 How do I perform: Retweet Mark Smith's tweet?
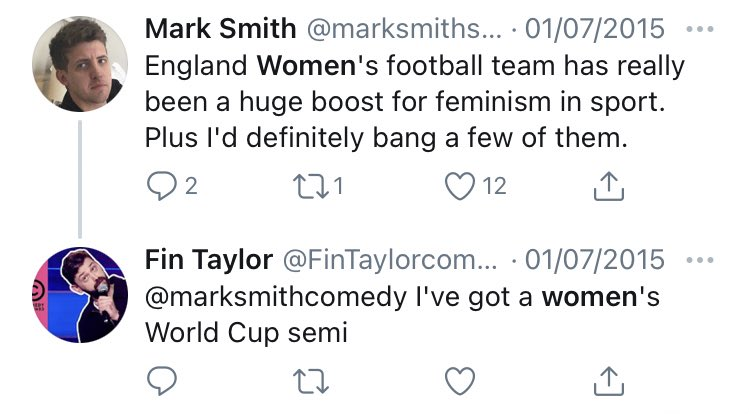click(x=312, y=185)
